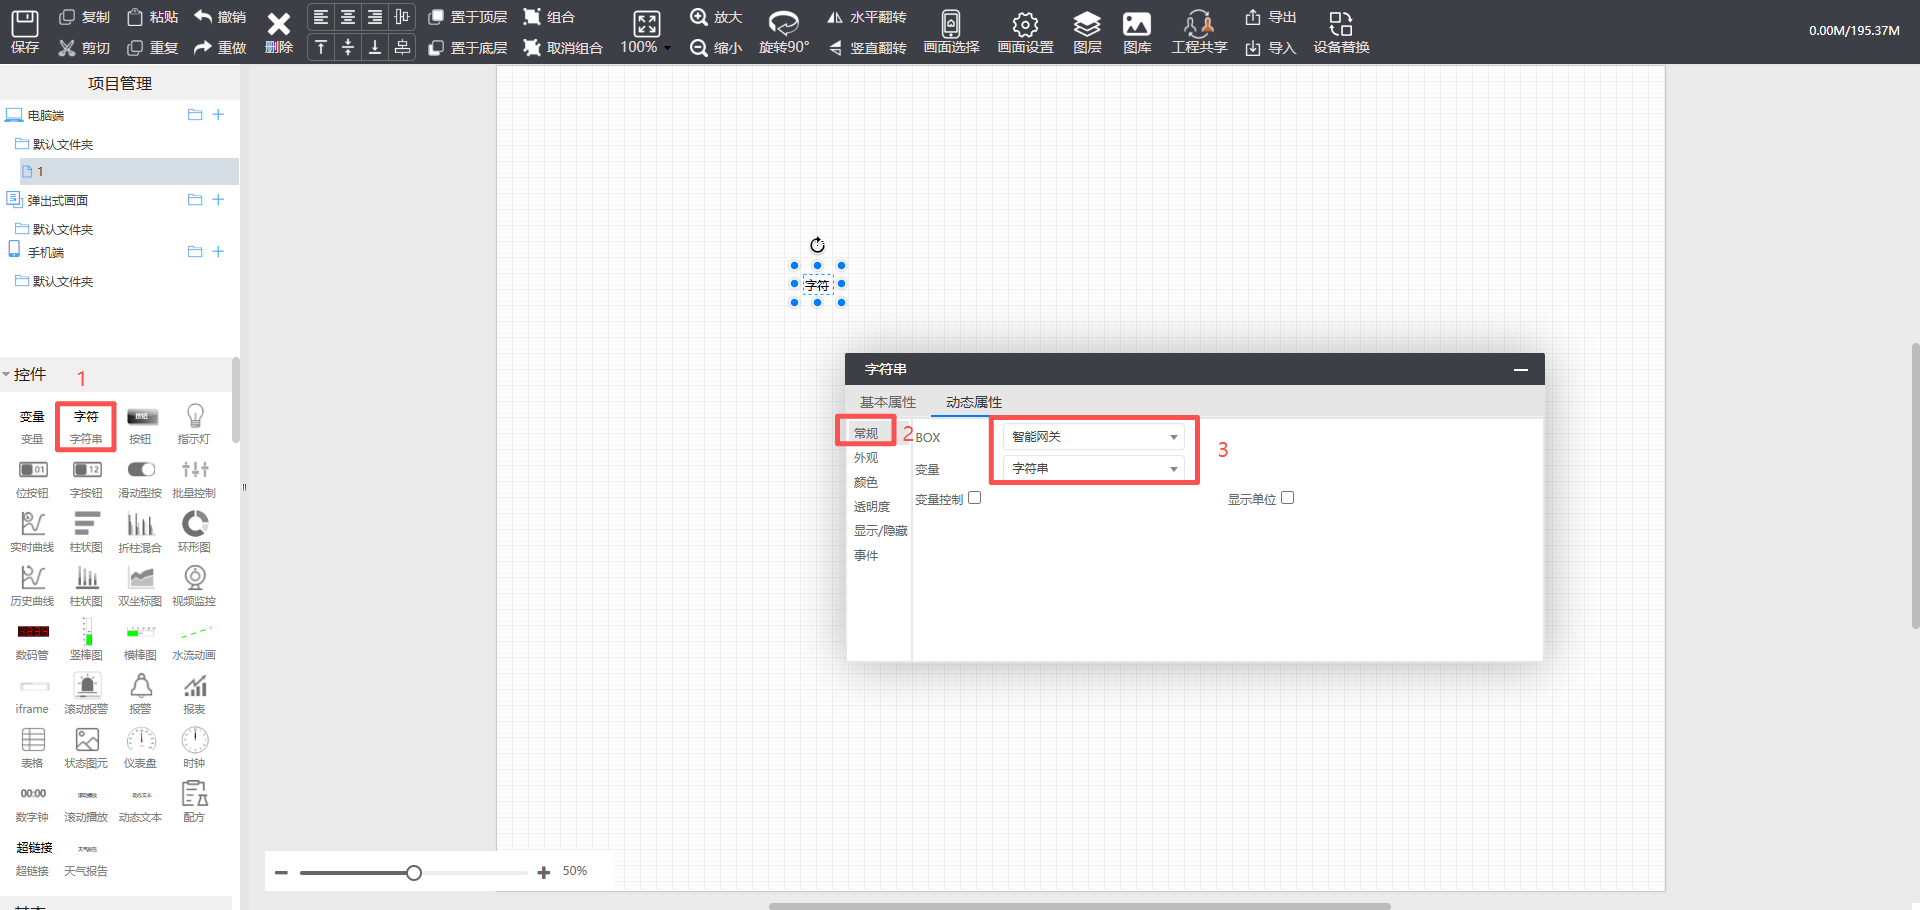Click the zoom slider handle
The height and width of the screenshot is (910, 1920).
tap(414, 873)
